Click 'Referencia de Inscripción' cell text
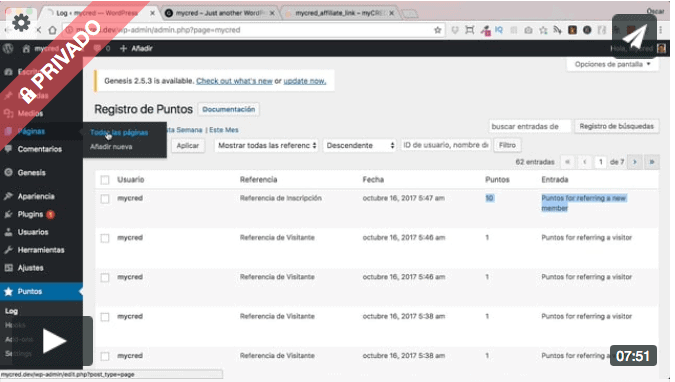The image size is (675, 382). pos(281,198)
